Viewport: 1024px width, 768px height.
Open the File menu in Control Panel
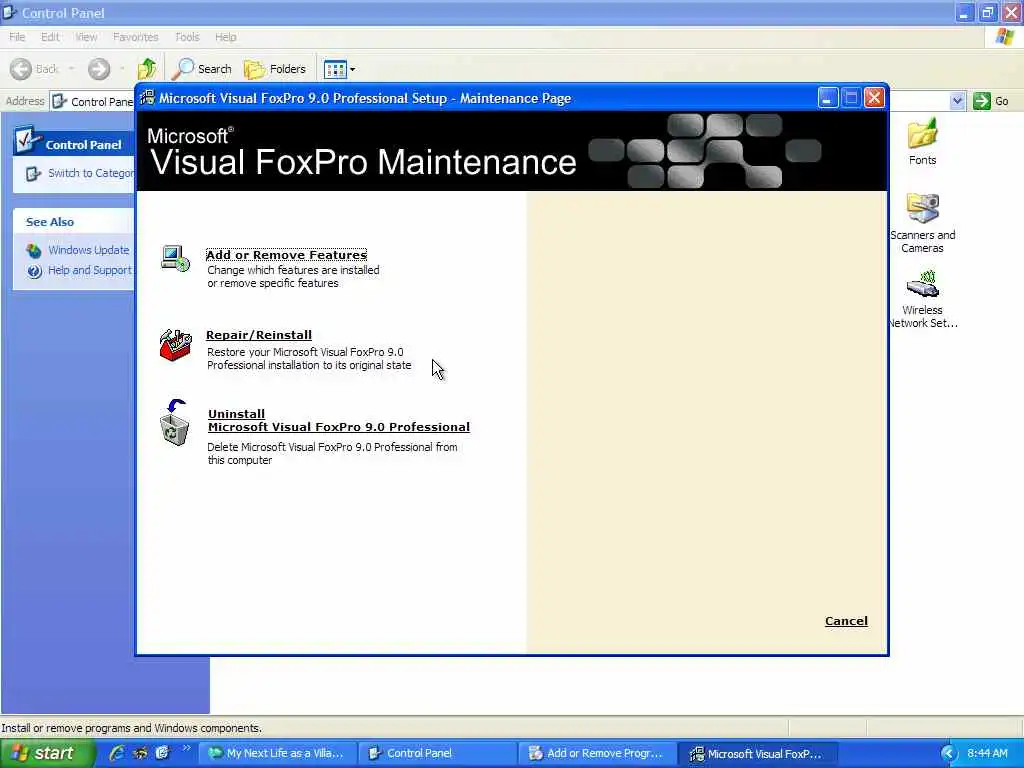coord(17,37)
